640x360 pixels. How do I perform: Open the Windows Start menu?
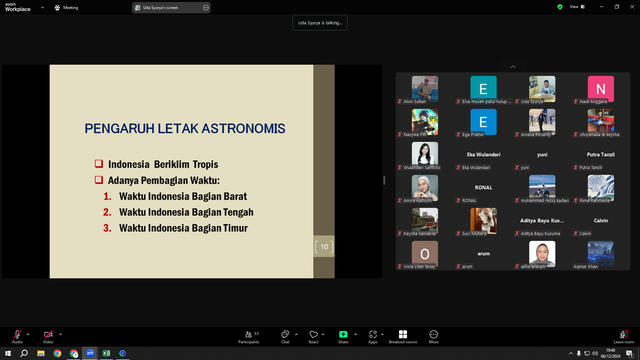click(x=8, y=353)
